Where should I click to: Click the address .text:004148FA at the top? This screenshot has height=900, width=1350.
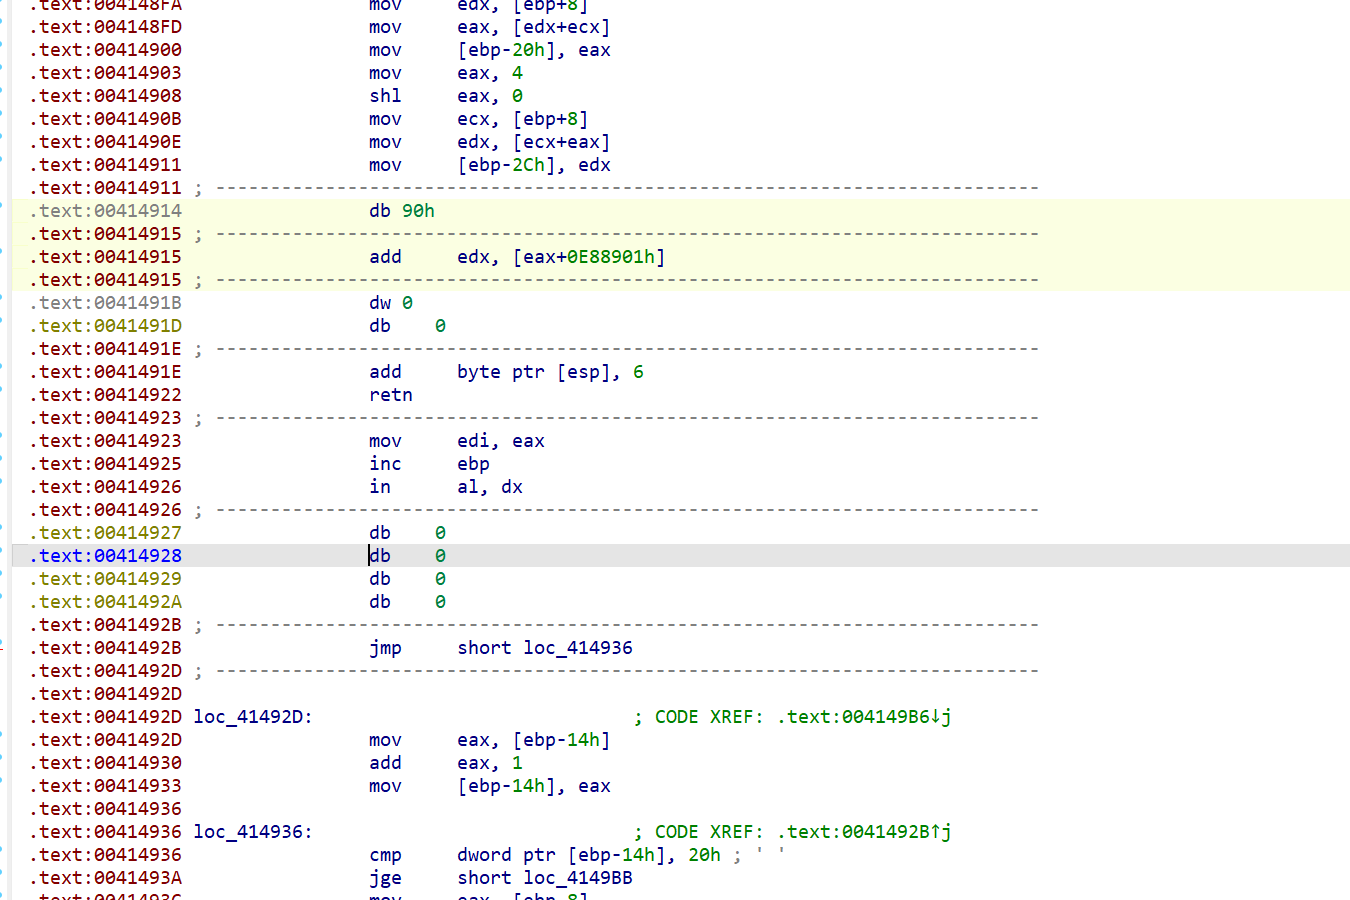[x=105, y=4]
